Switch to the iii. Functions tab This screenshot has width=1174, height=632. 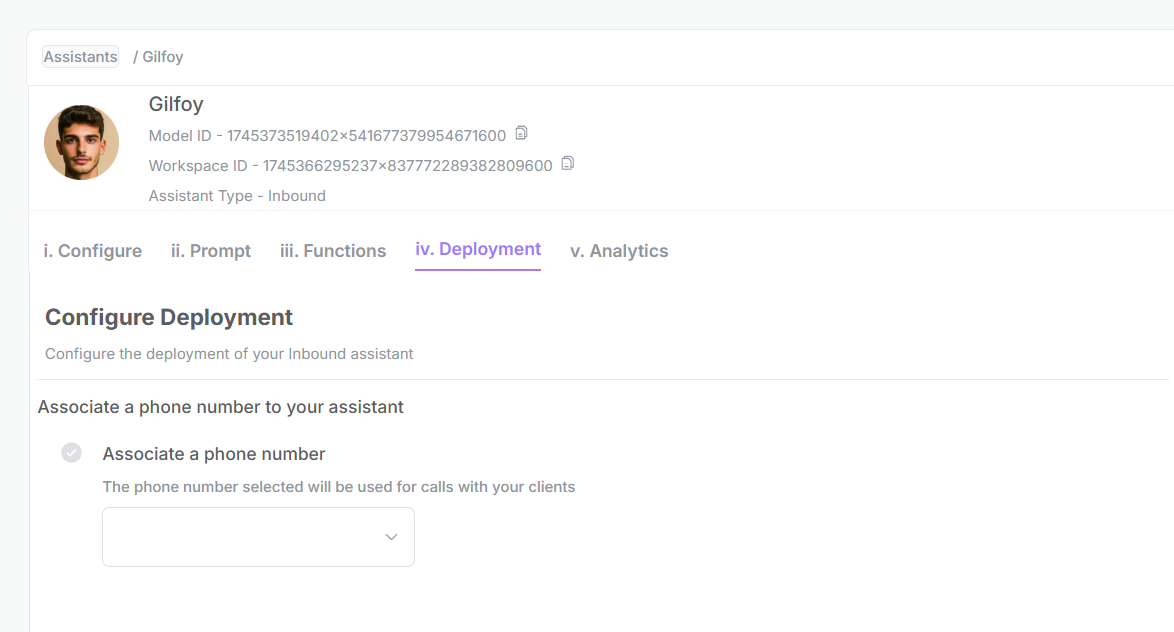click(x=333, y=251)
